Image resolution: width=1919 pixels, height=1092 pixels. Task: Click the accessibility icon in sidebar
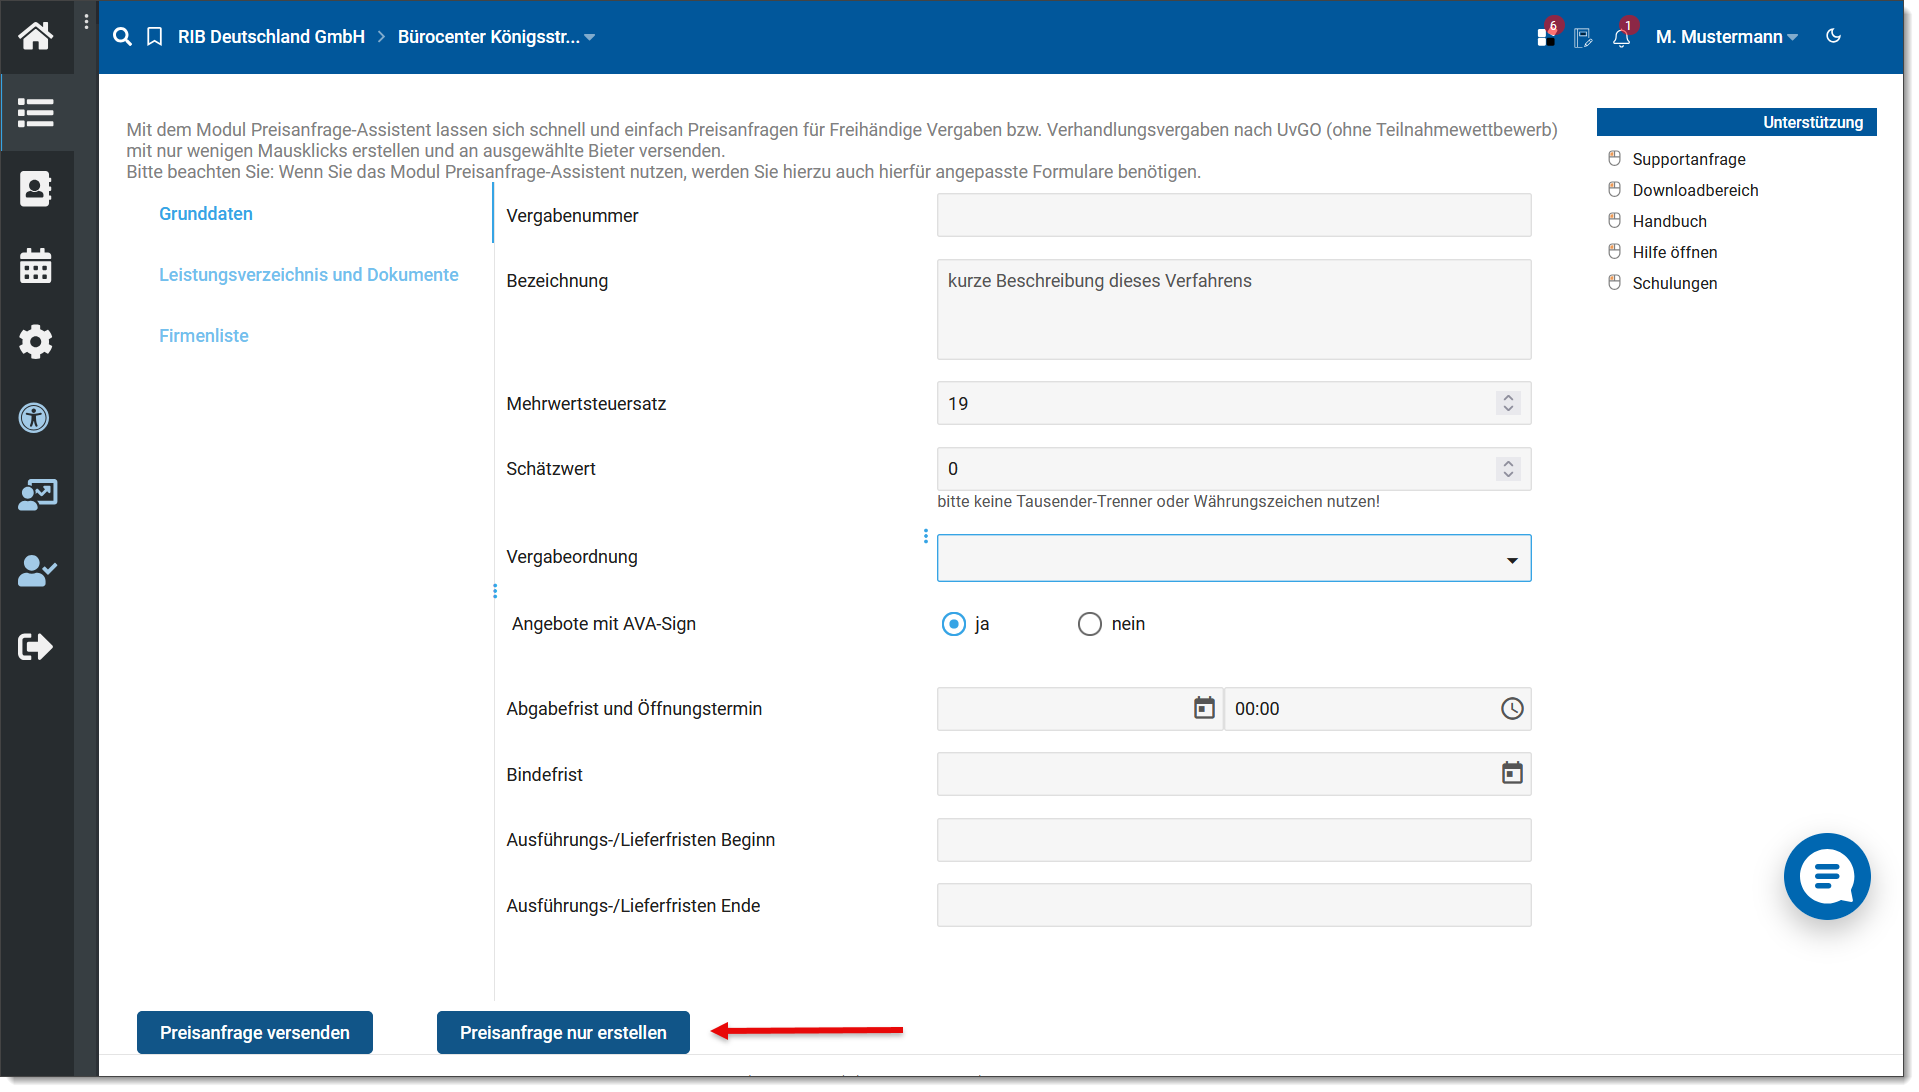34,418
